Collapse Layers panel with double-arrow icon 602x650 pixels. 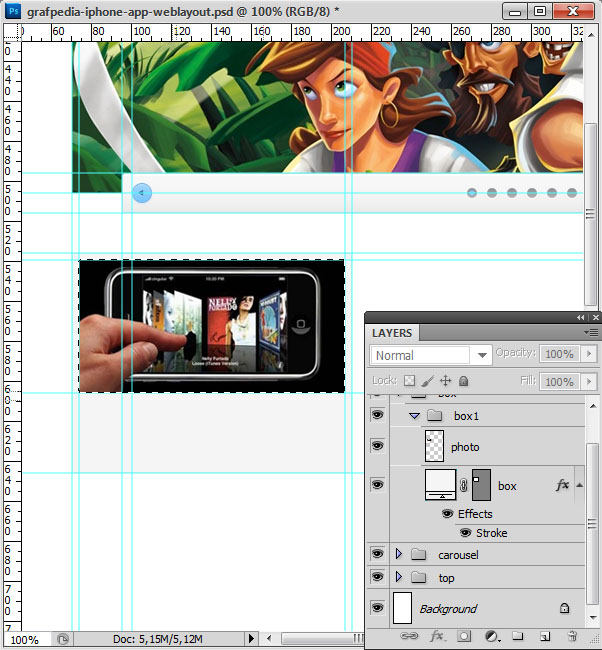580,318
